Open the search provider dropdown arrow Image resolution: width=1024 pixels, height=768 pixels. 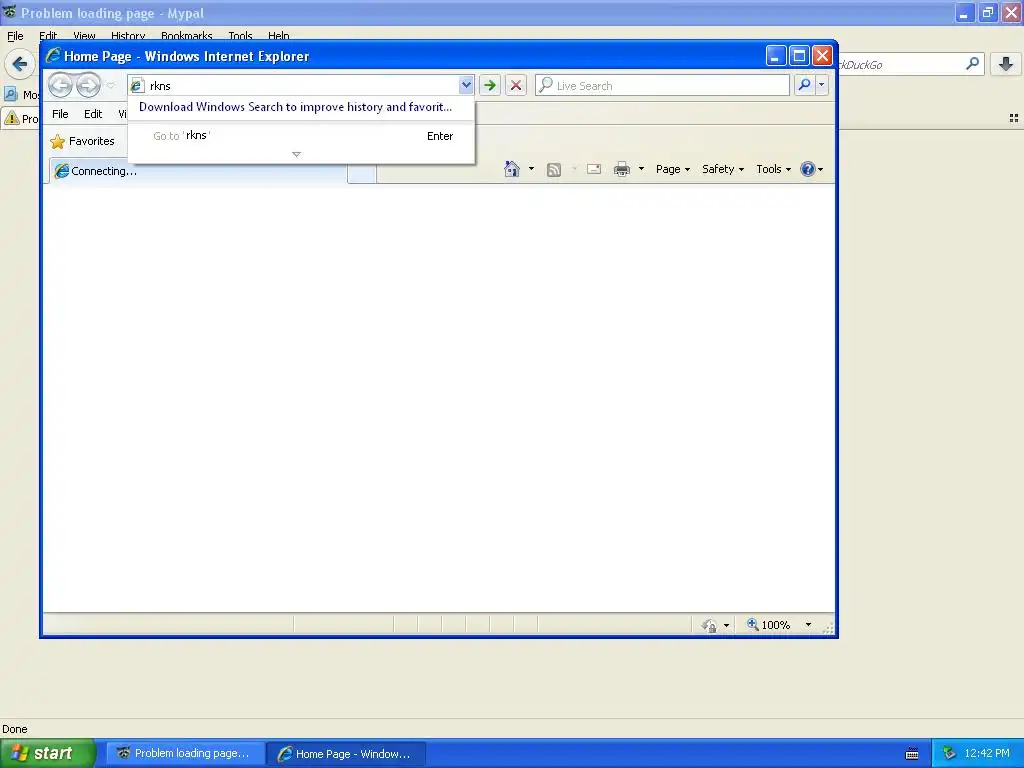(x=822, y=85)
